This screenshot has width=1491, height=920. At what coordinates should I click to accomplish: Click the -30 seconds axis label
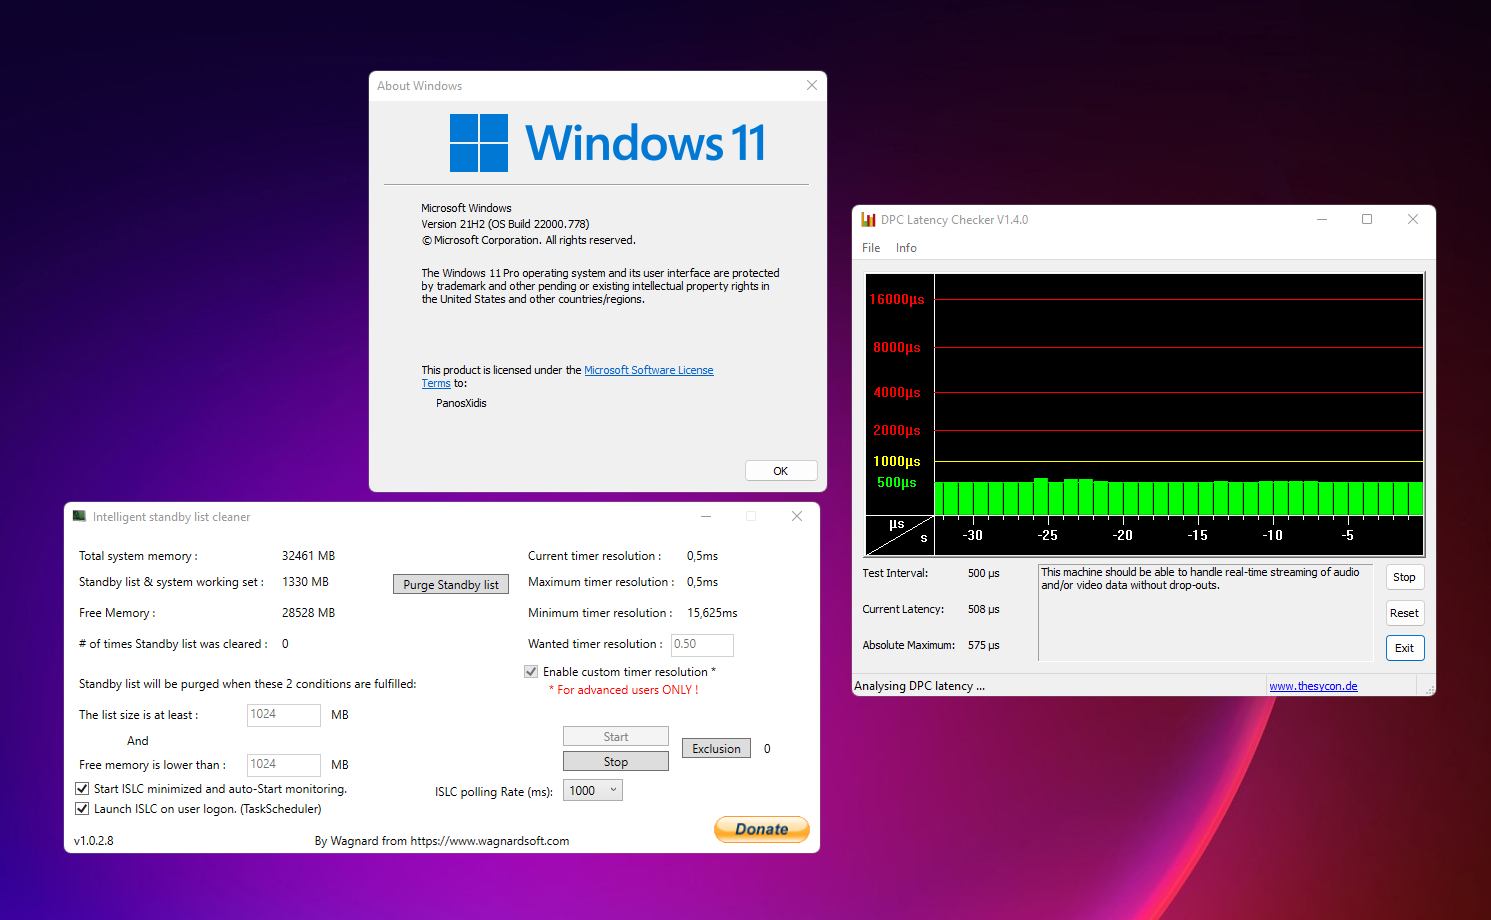pos(972,535)
